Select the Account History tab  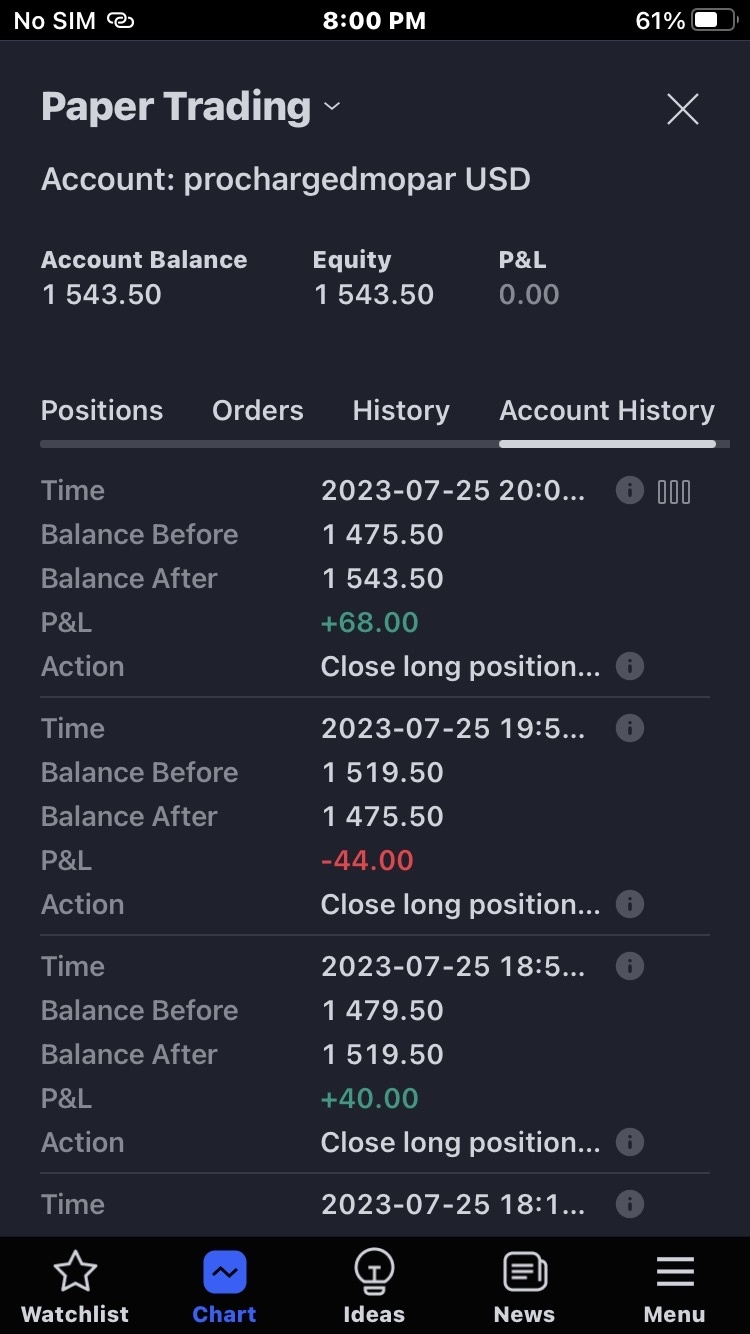click(607, 411)
